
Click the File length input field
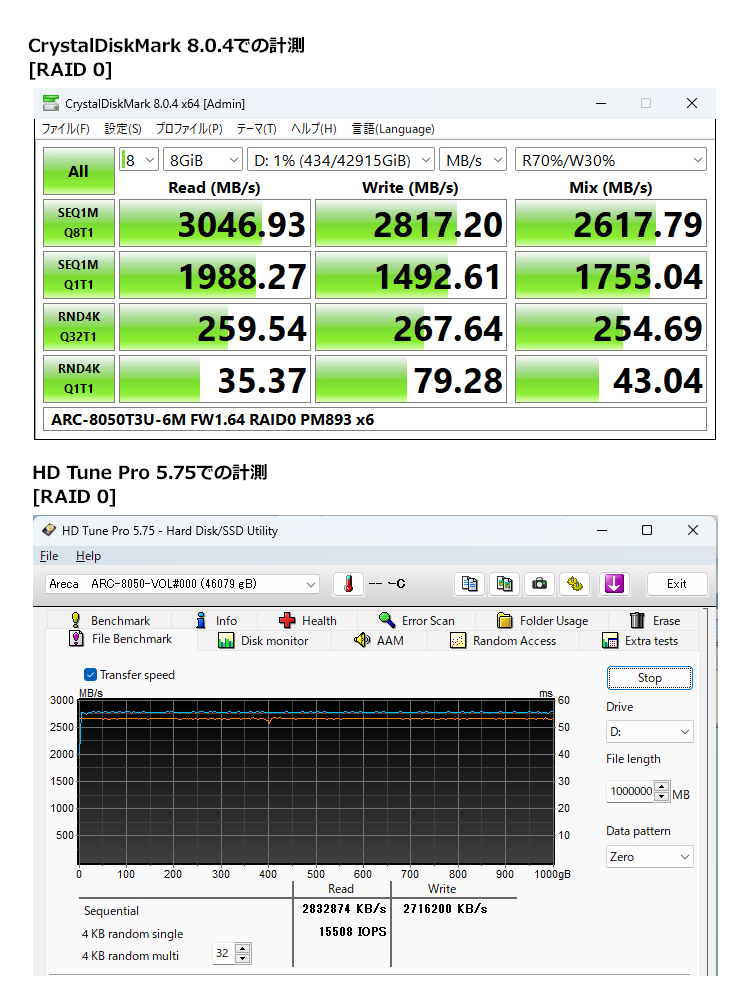[630, 791]
